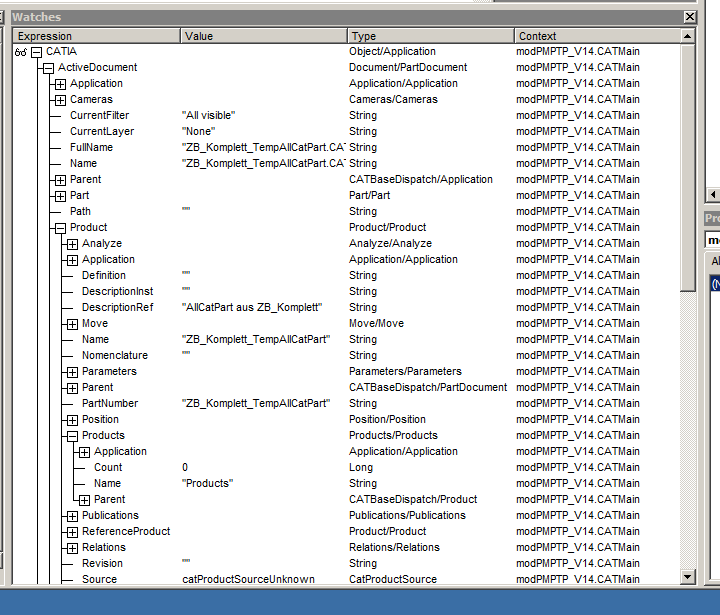Viewport: 720px width, 615px height.
Task: Select the Revision row
Action: pos(347,563)
